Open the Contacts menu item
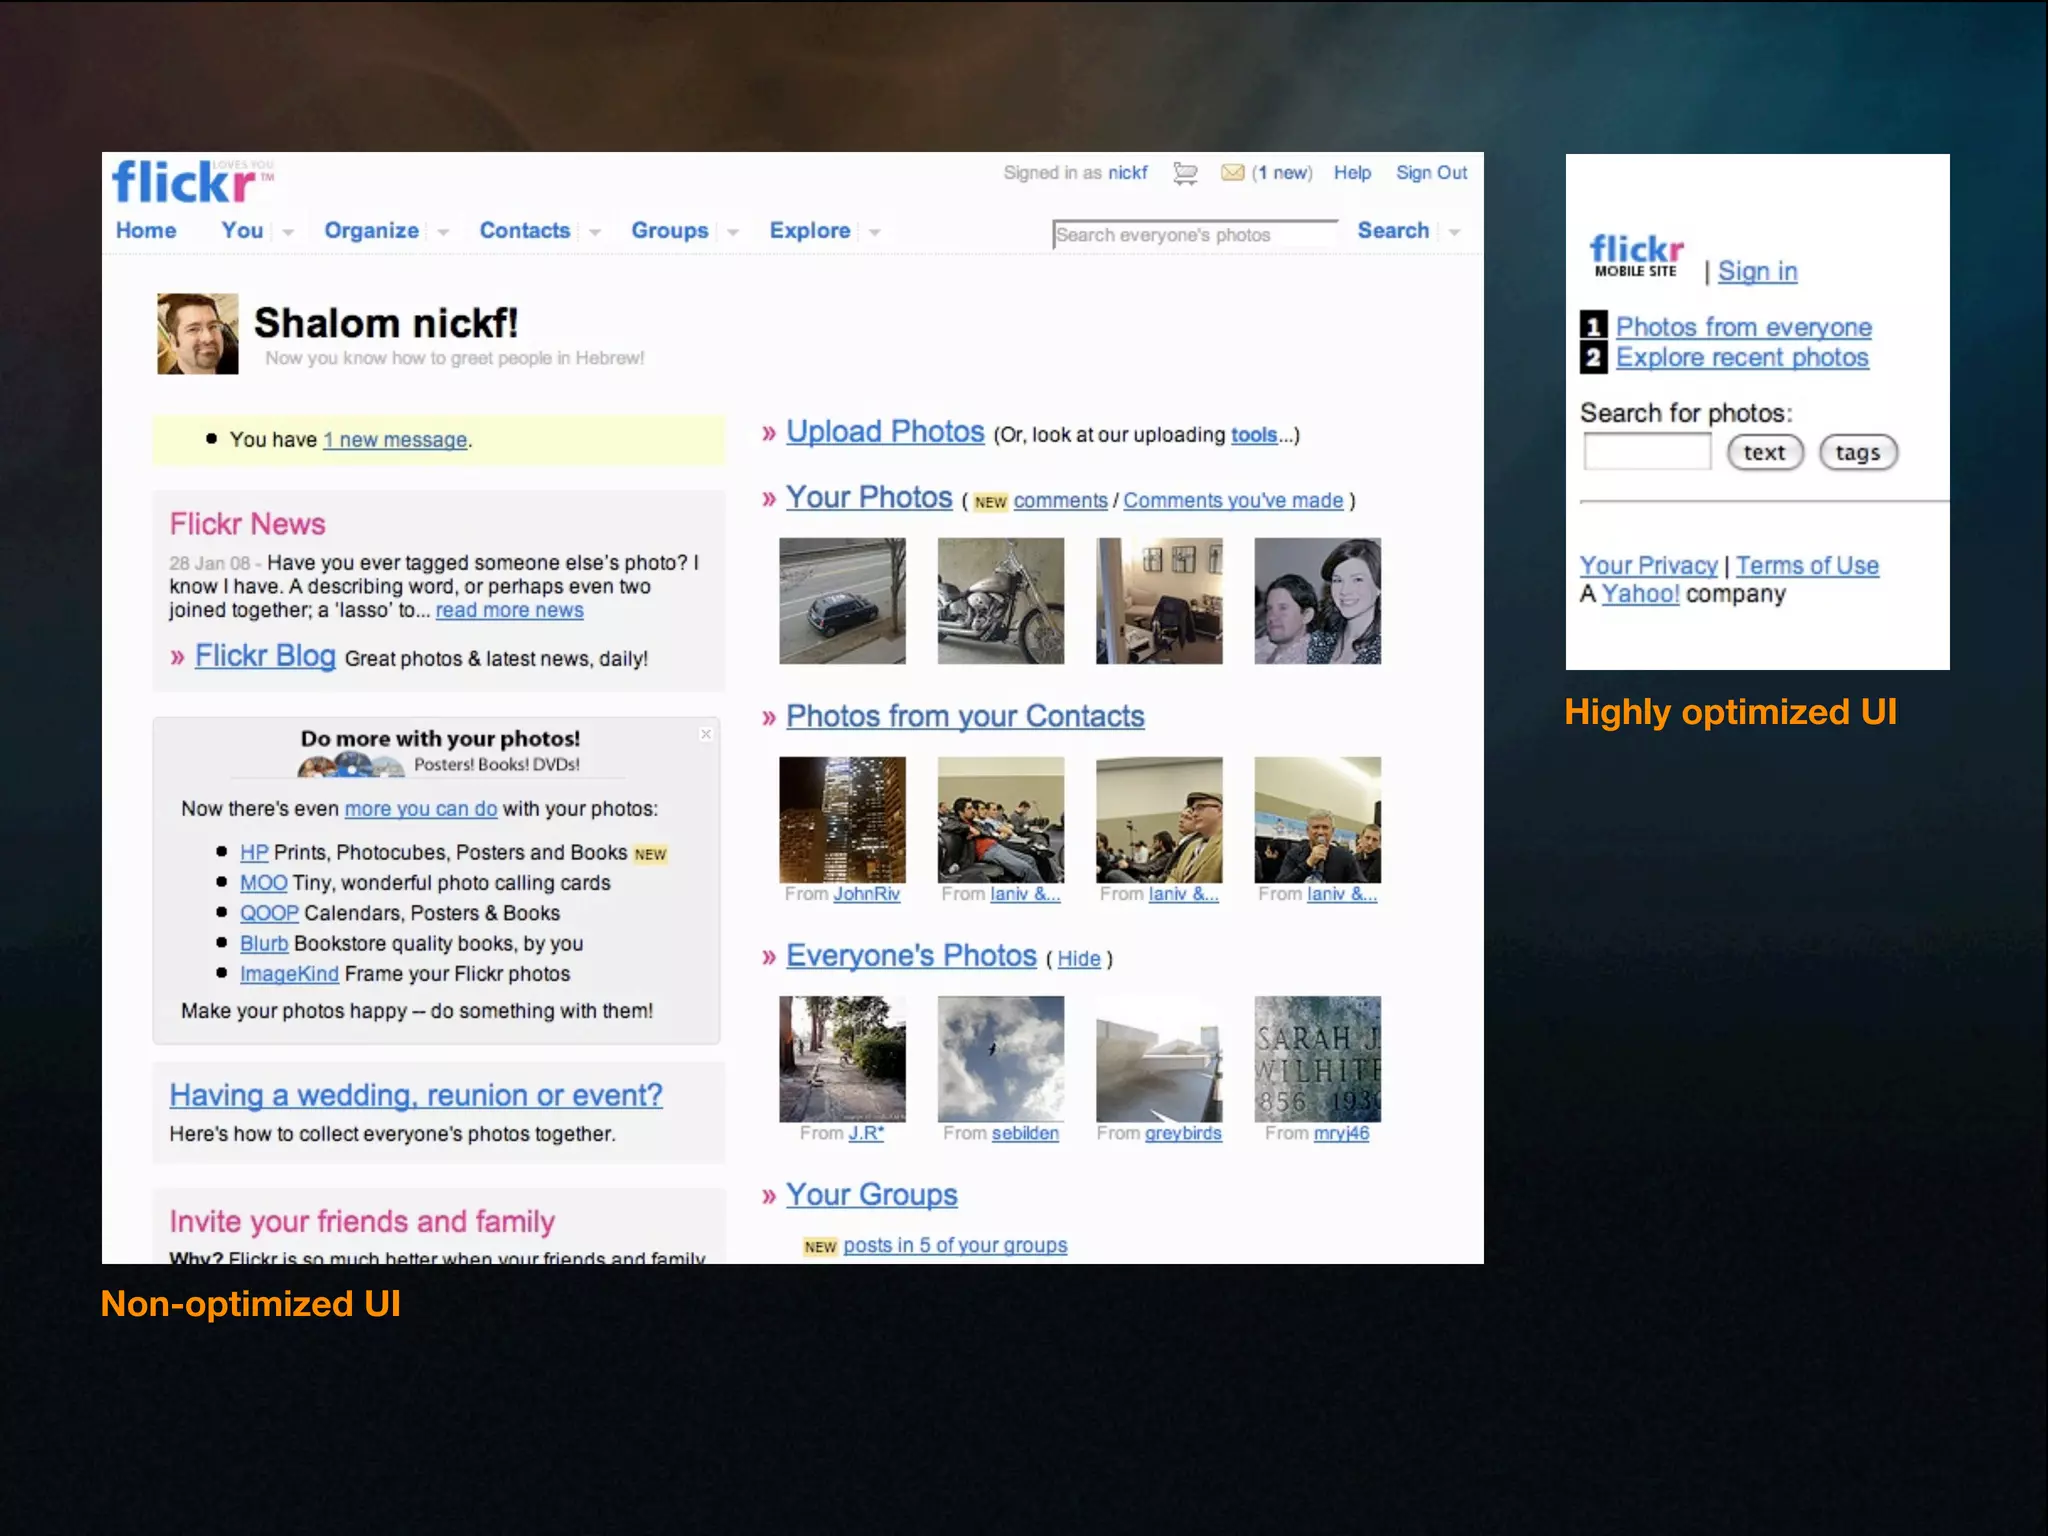This screenshot has width=2048, height=1536. pos(524,230)
